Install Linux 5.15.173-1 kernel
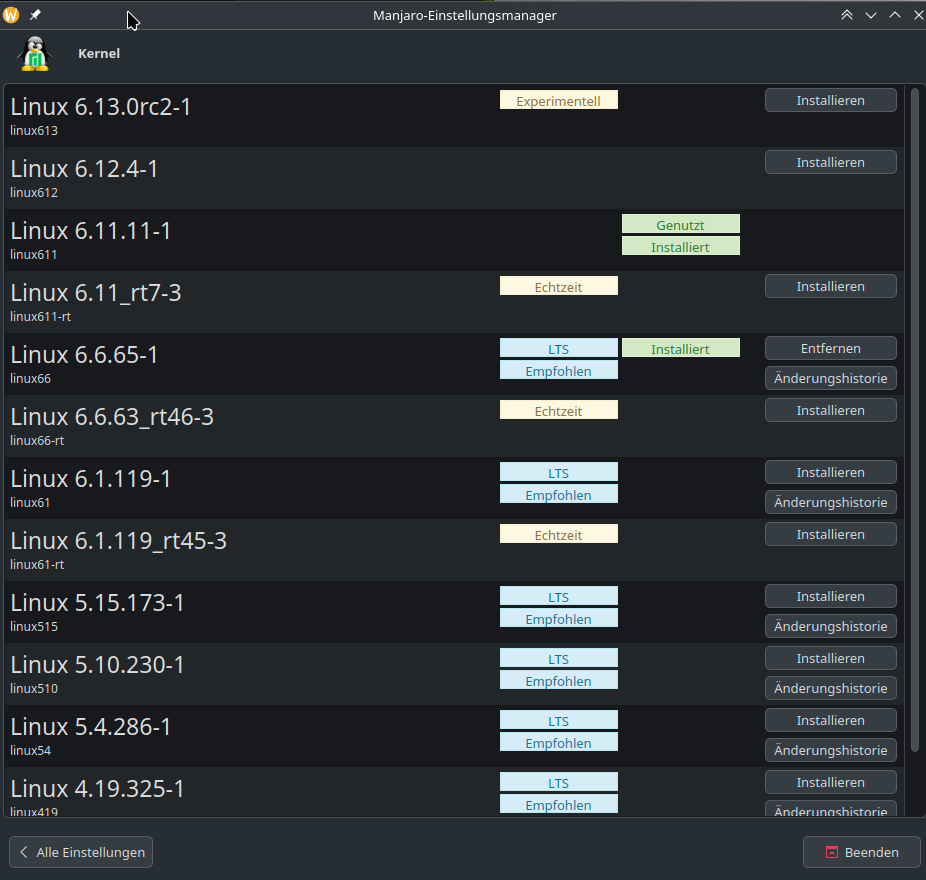926x880 pixels. pos(830,597)
